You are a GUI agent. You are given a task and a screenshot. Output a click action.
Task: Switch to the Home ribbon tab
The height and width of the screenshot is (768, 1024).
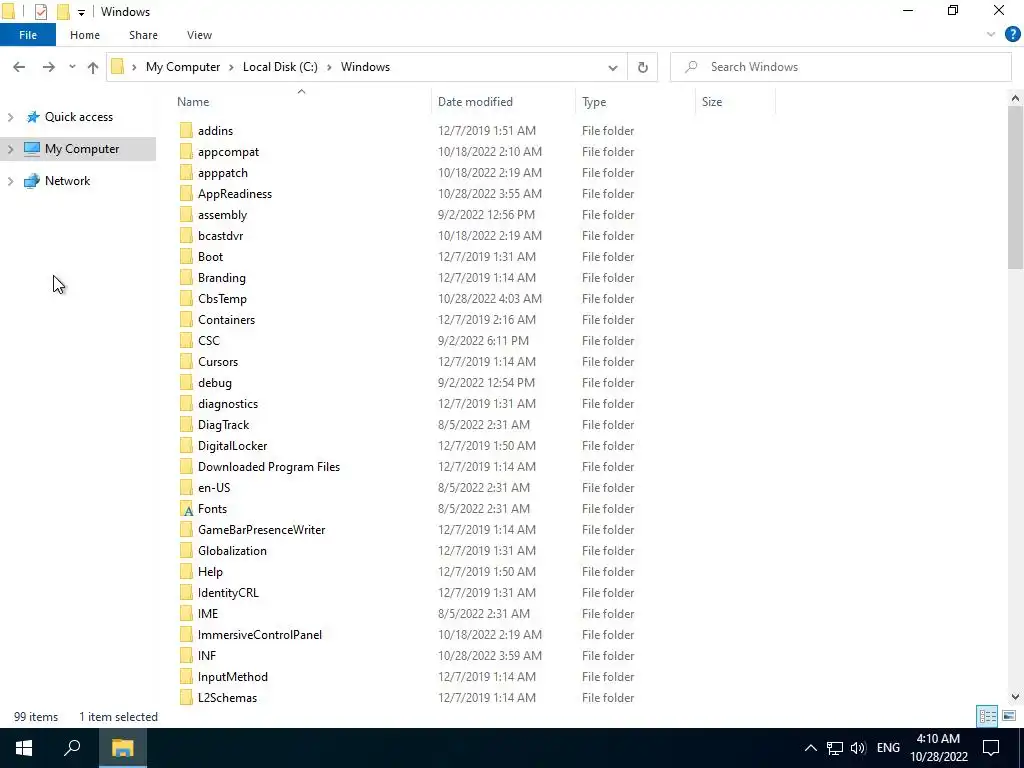[x=85, y=35]
